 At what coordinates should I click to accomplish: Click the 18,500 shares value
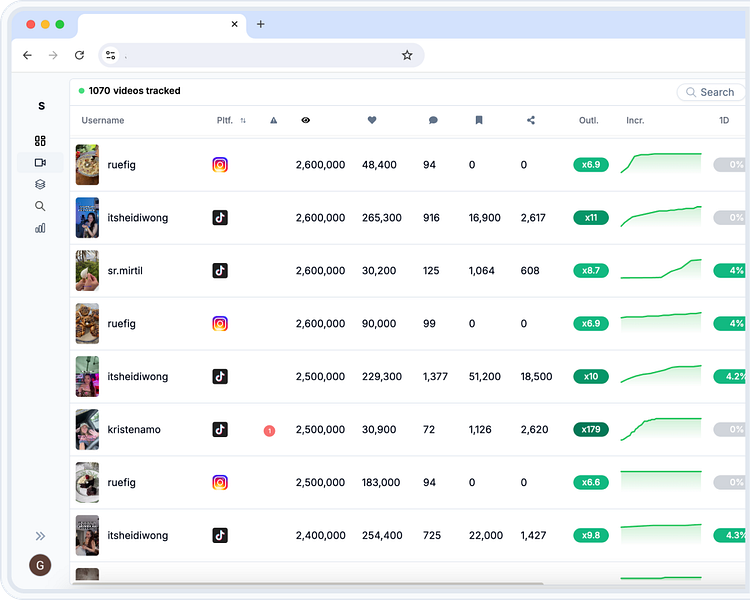pyautogui.click(x=536, y=377)
